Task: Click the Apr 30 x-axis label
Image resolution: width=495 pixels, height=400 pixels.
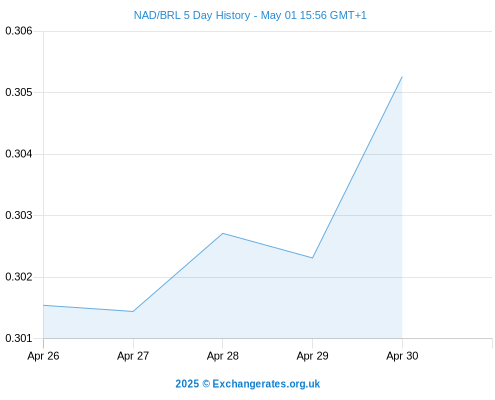Action: coord(402,356)
